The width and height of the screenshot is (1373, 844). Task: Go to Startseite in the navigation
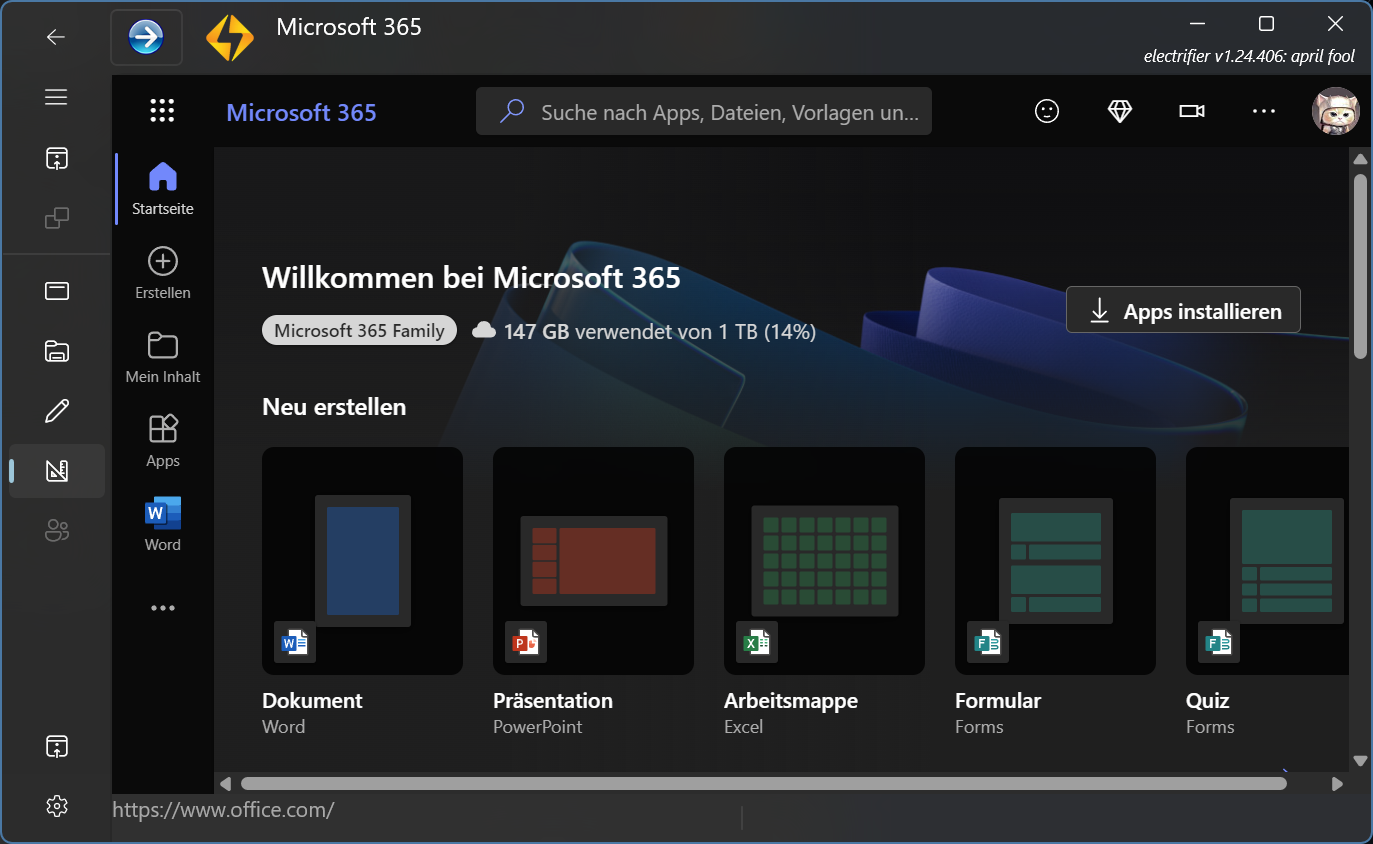pyautogui.click(x=163, y=189)
